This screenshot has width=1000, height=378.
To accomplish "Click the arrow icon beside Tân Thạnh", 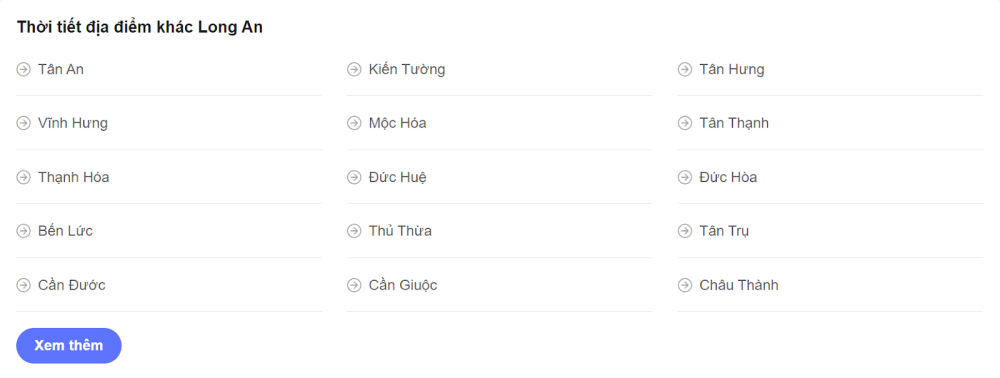I will pyautogui.click(x=684, y=123).
